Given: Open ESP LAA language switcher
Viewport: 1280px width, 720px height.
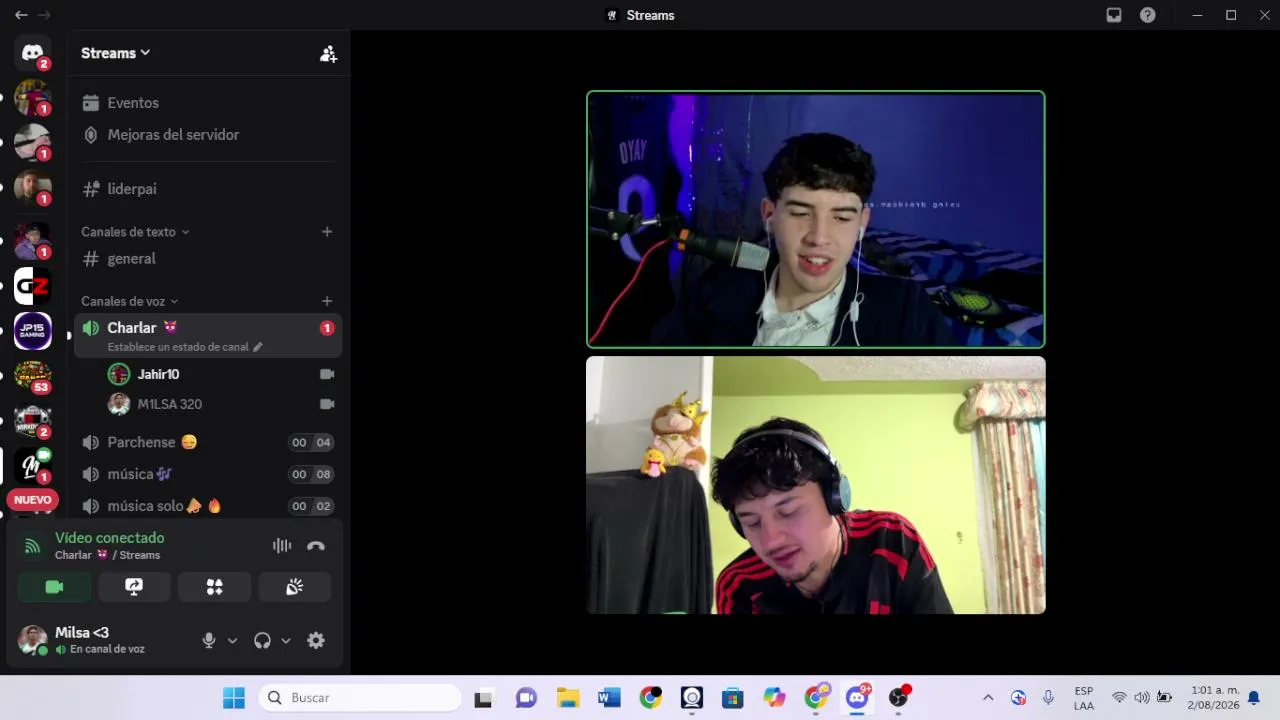Looking at the screenshot, I should [1084, 698].
